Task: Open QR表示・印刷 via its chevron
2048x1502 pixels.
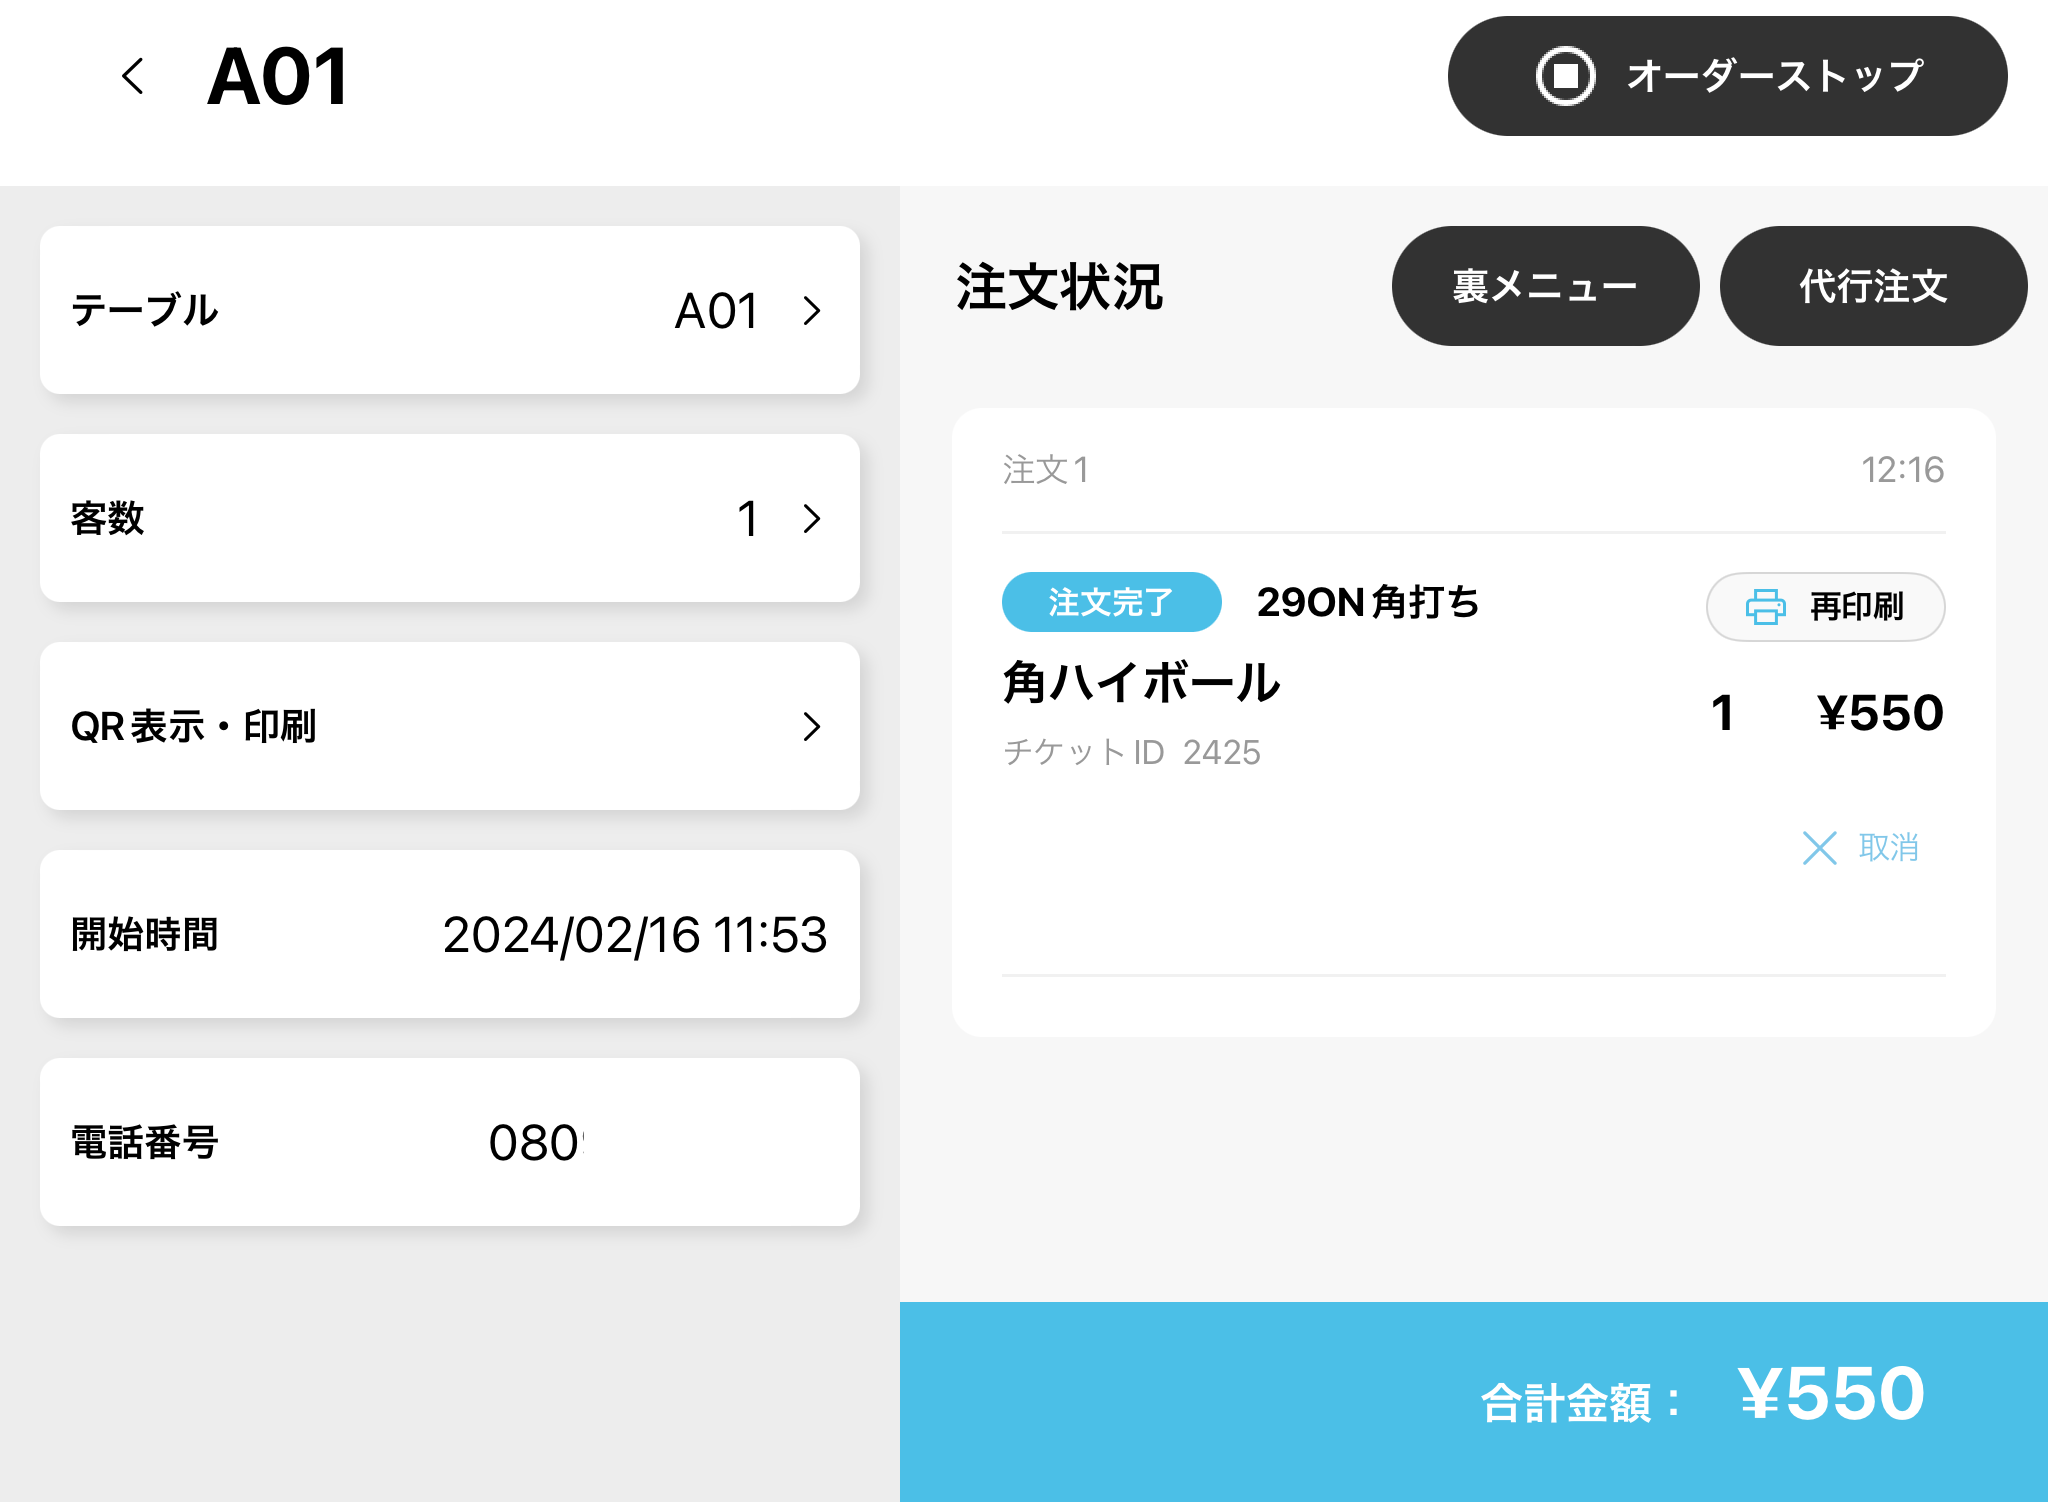Action: coord(812,727)
